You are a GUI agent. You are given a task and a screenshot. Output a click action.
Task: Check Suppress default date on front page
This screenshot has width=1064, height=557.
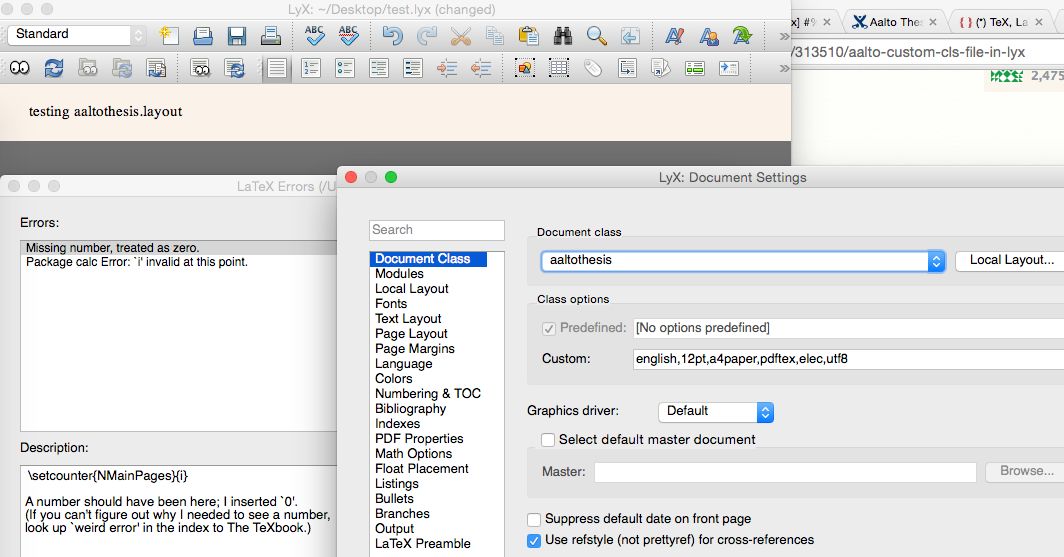click(x=534, y=520)
